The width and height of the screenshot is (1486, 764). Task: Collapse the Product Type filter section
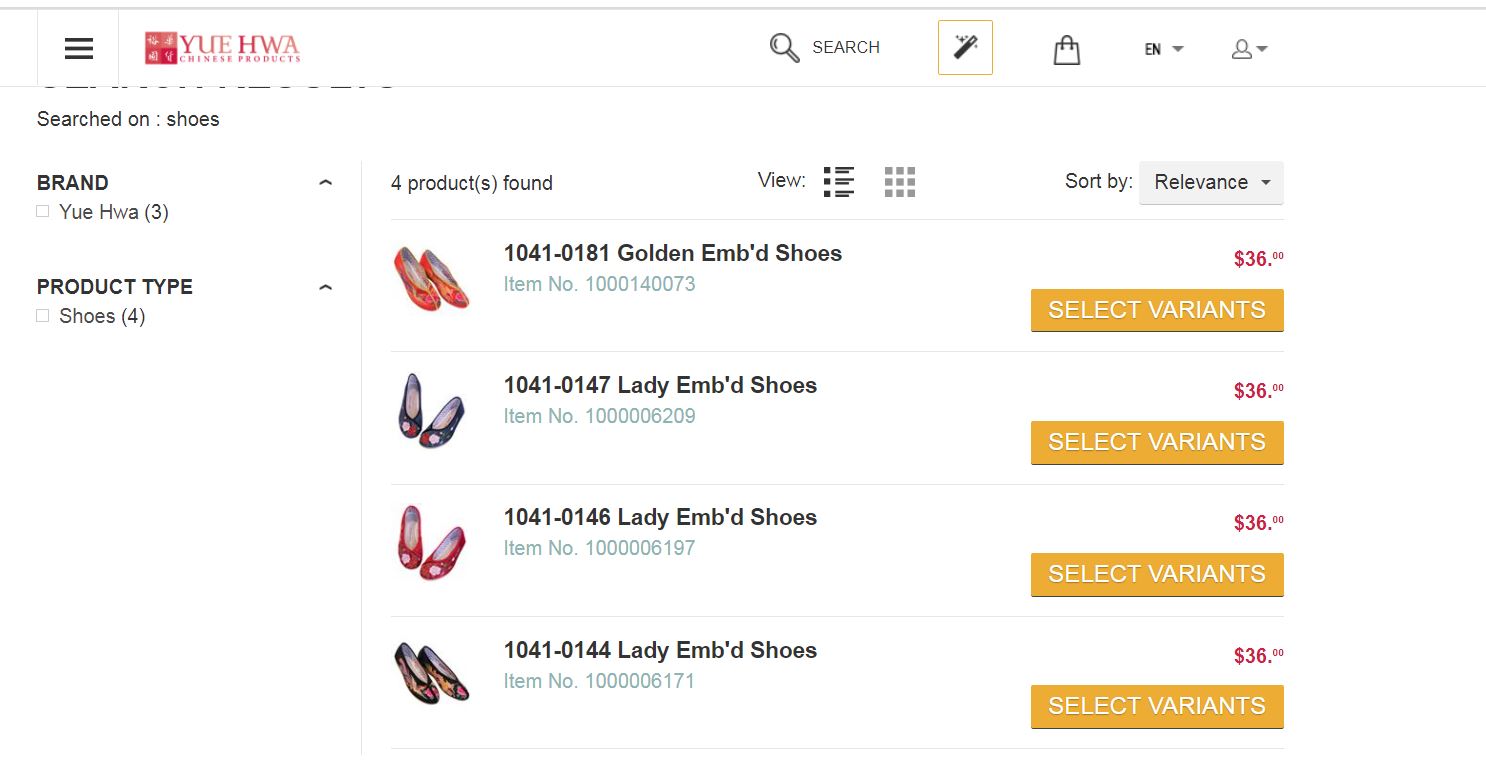(325, 287)
